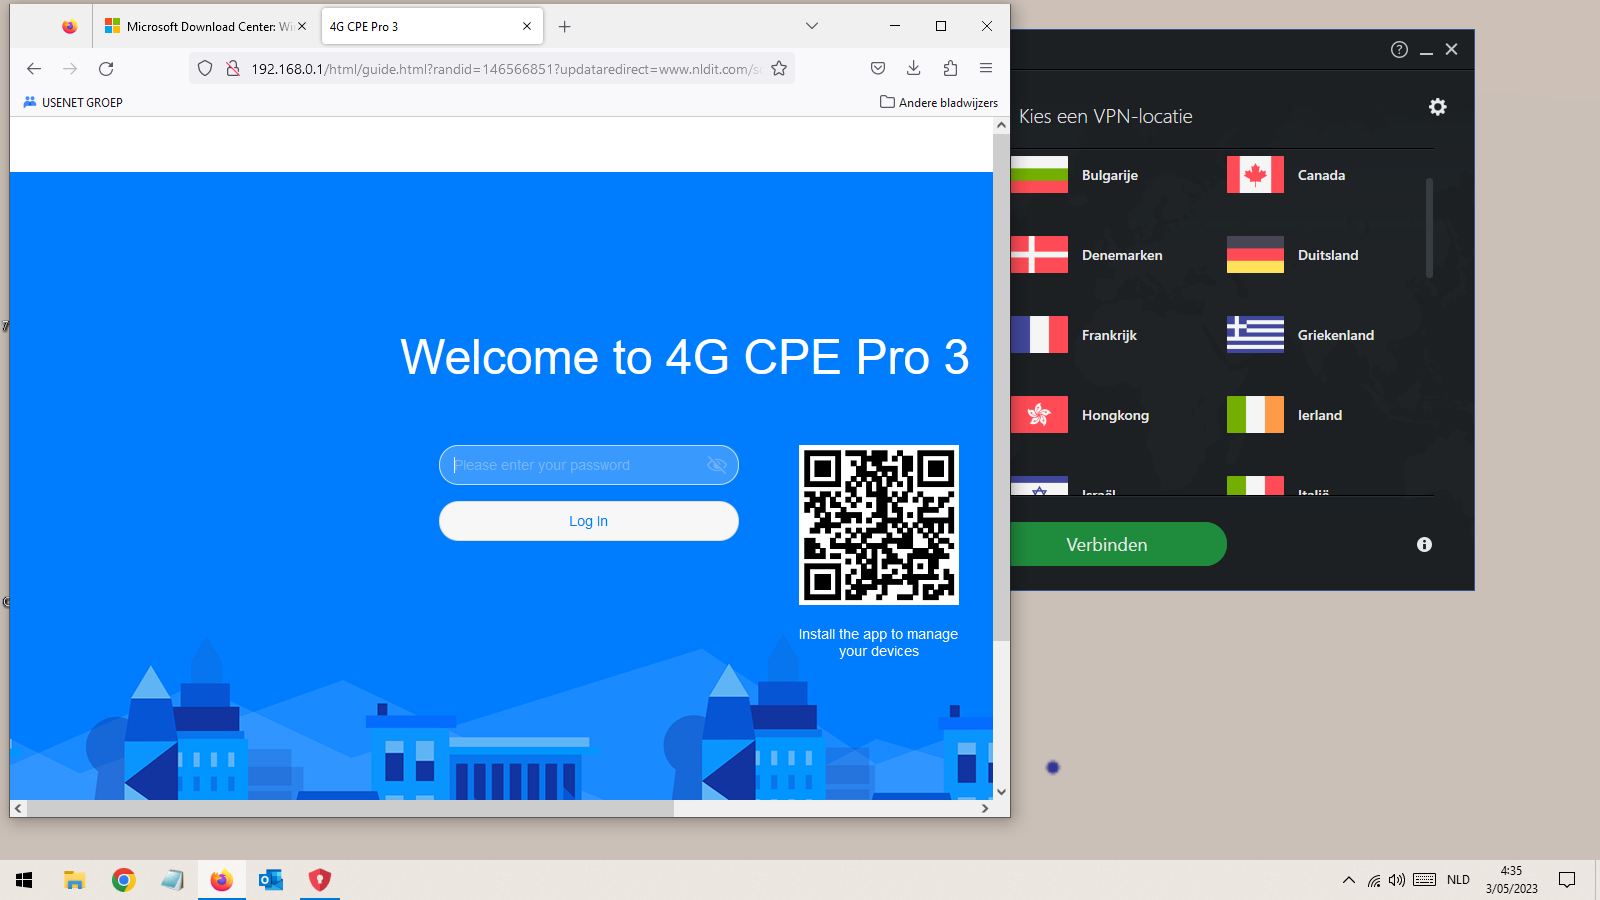
Task: Show hidden system tray icons chevron
Action: pyautogui.click(x=1348, y=880)
